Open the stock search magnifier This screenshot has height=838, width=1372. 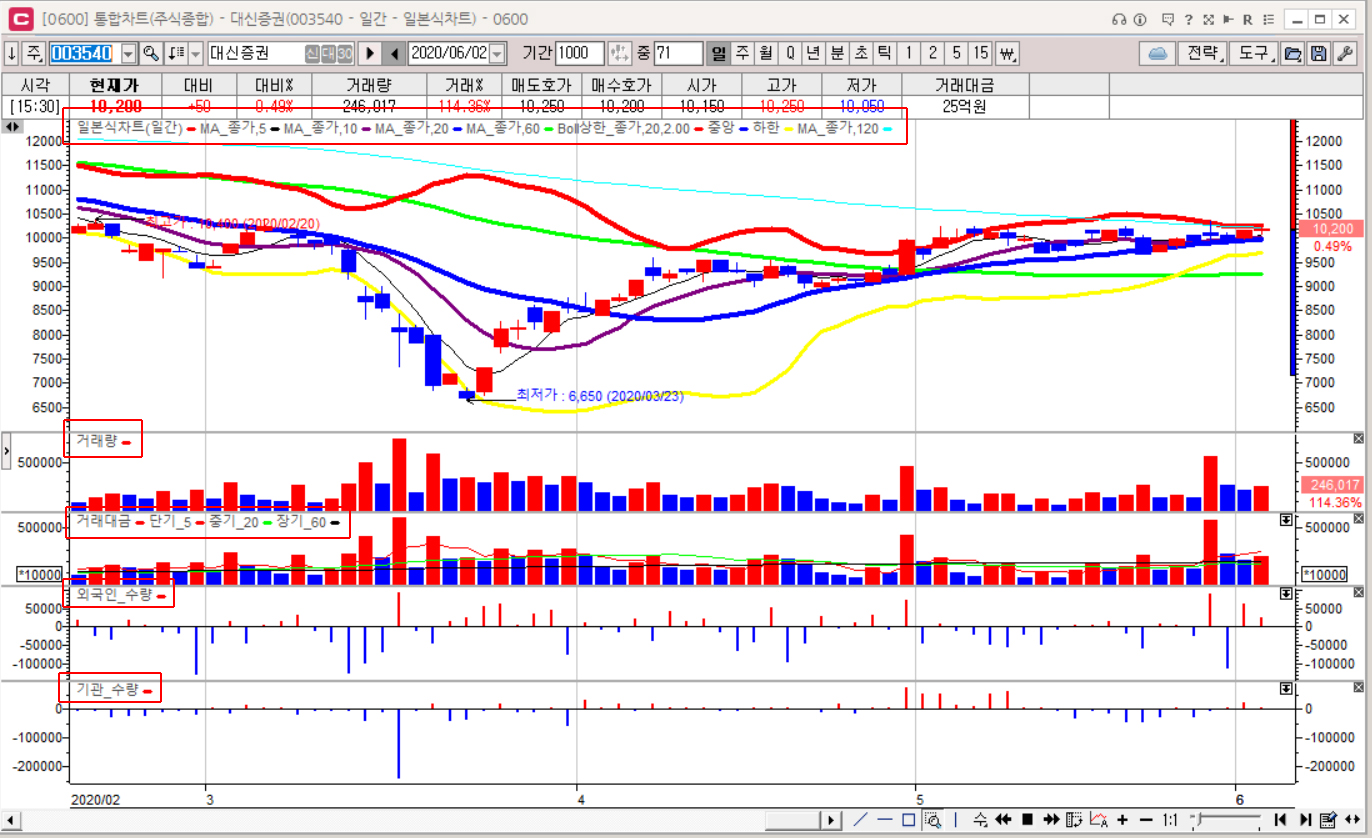point(151,53)
